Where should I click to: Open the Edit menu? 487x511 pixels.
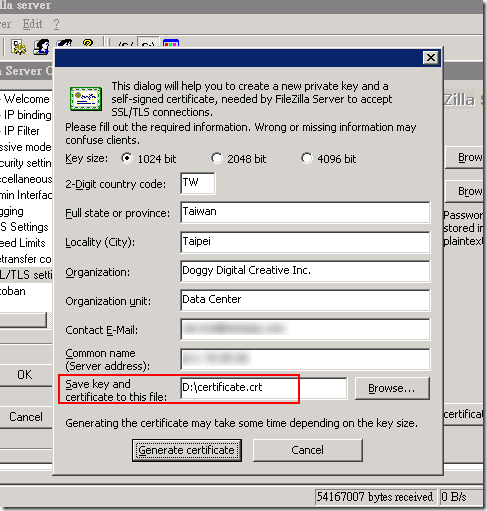pyautogui.click(x=32, y=24)
